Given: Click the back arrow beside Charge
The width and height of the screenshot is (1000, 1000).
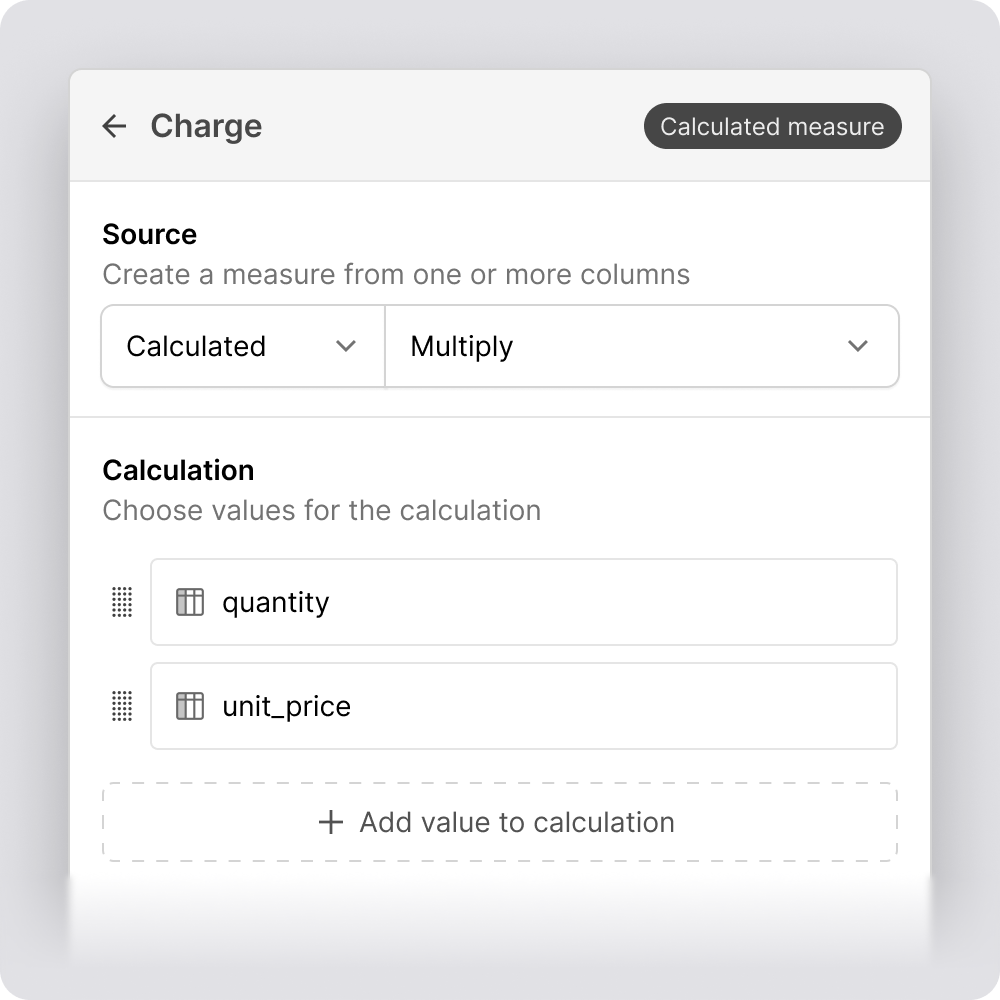Looking at the screenshot, I should [115, 126].
